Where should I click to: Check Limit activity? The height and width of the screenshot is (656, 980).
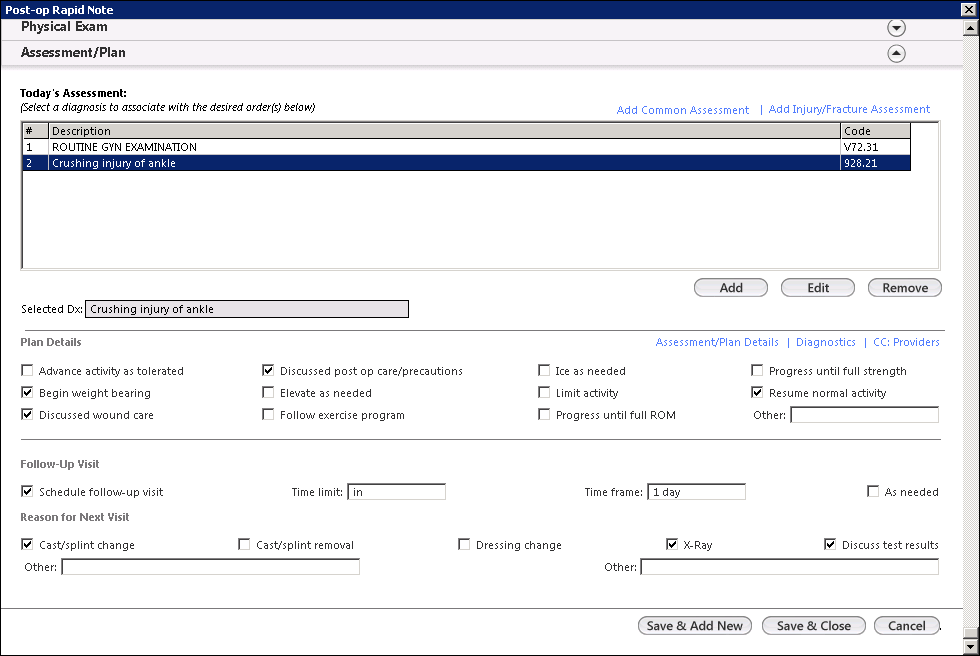(544, 392)
